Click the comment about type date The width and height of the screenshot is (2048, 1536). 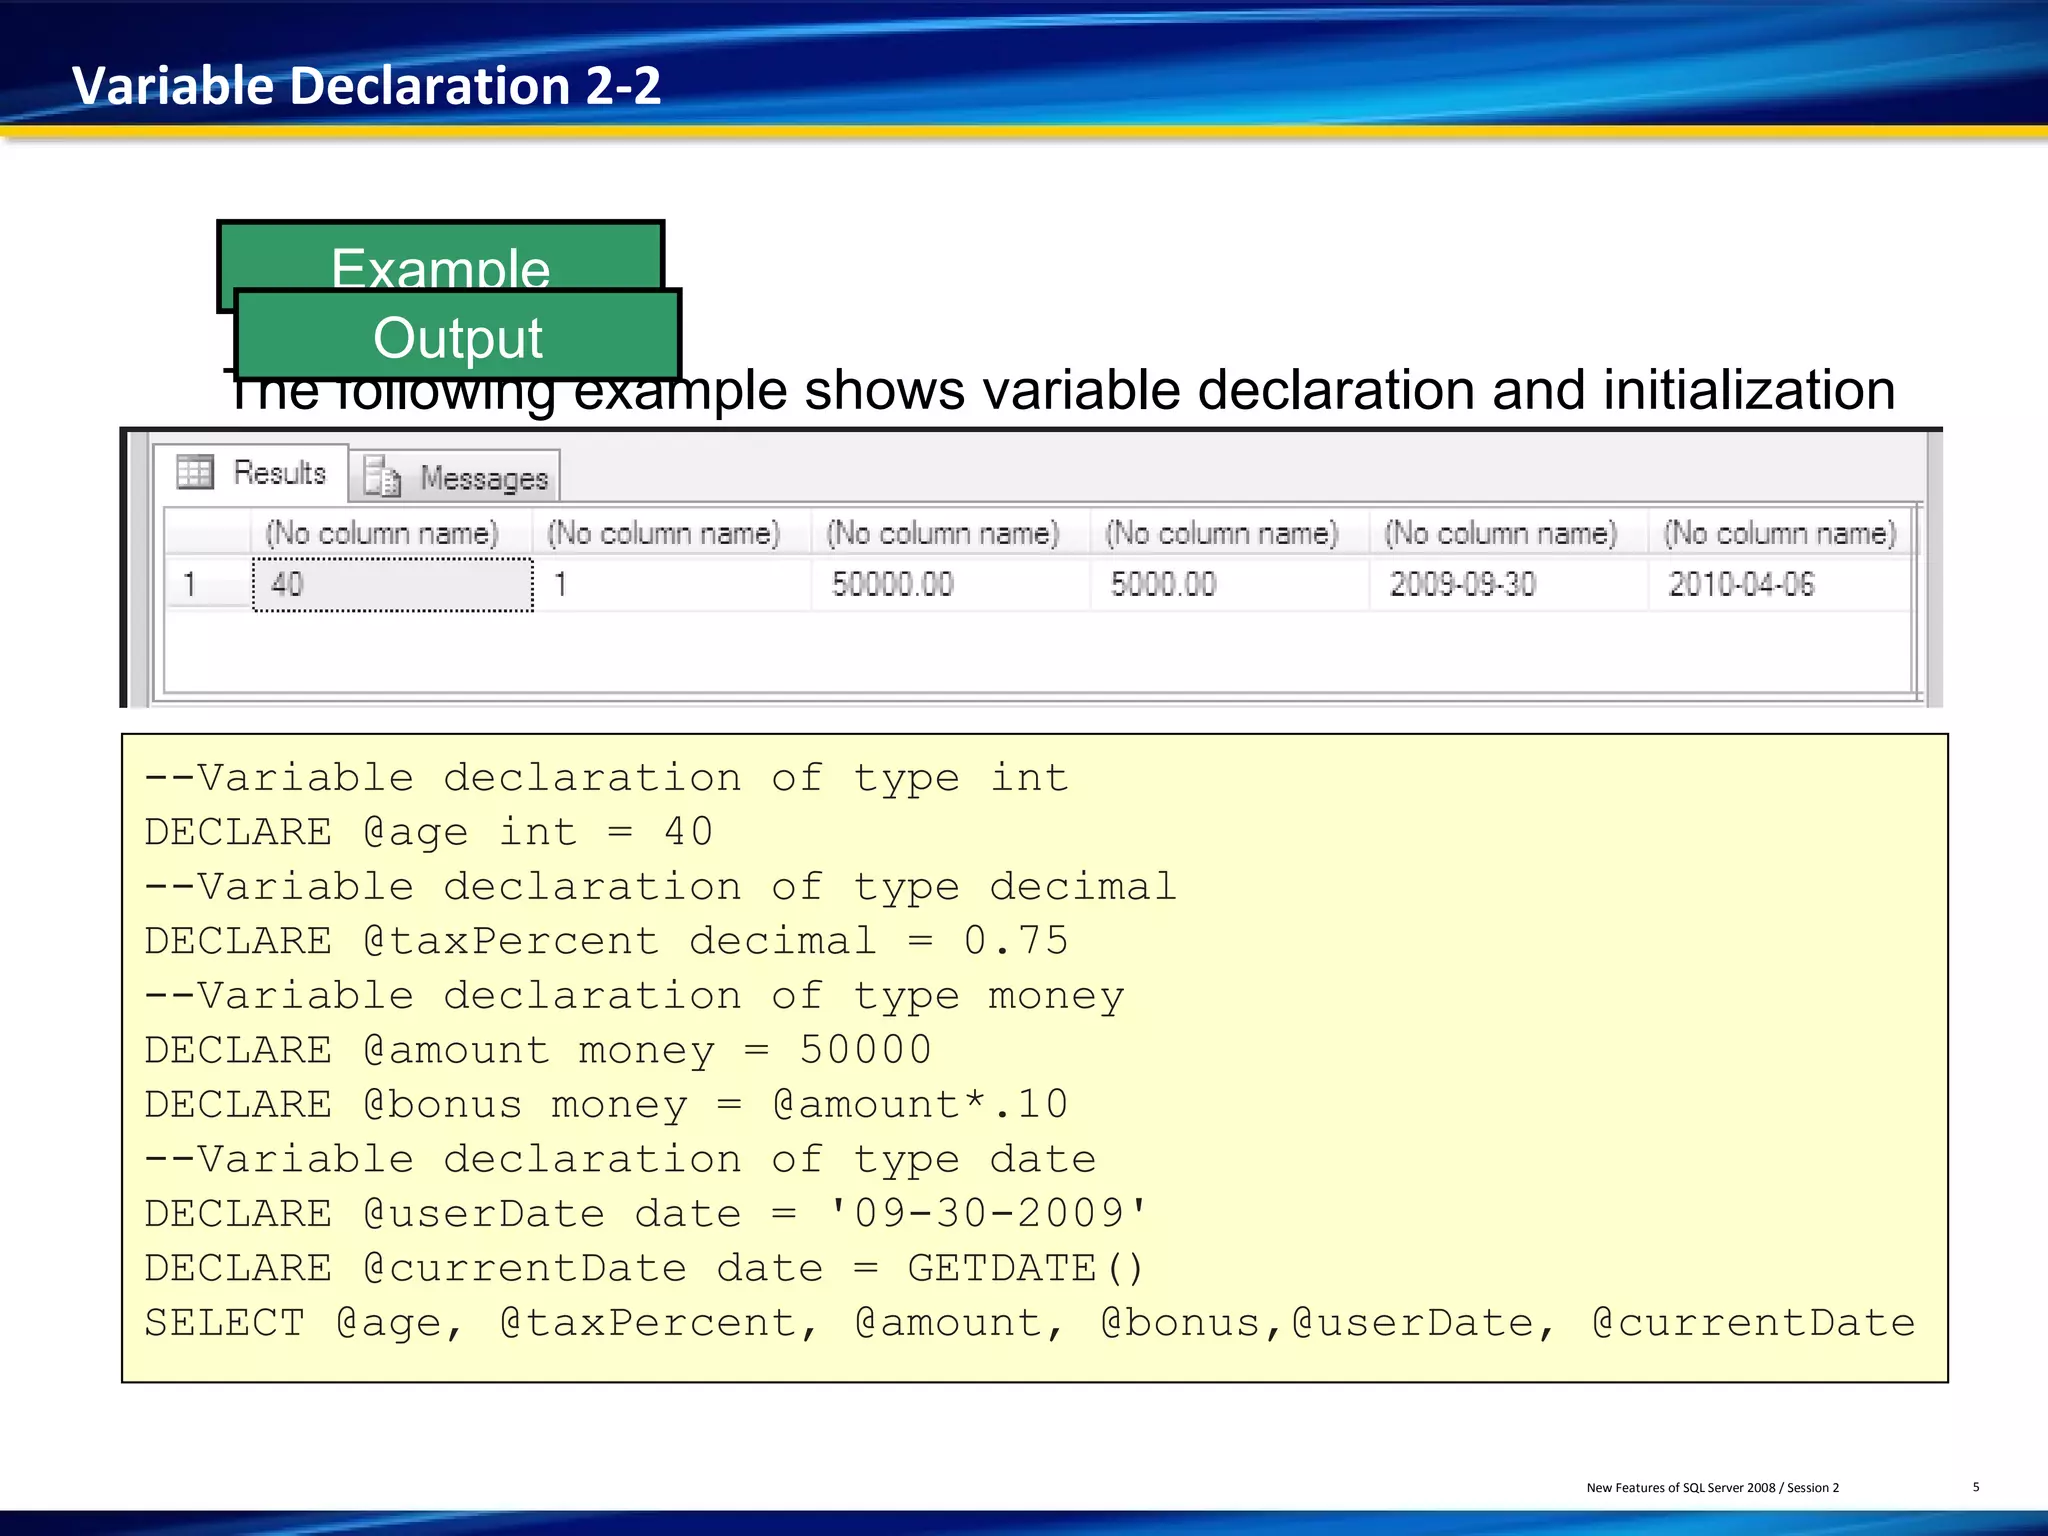(620, 1159)
